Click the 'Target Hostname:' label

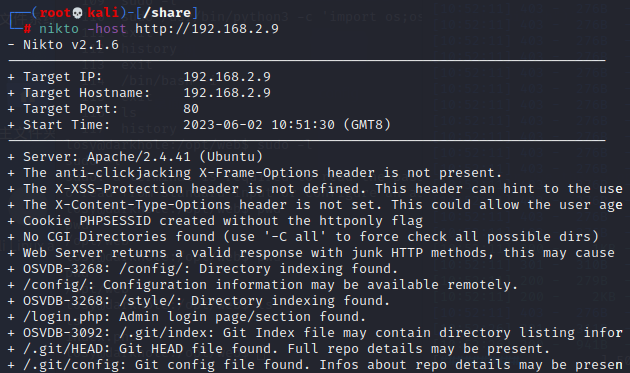(x=86, y=93)
